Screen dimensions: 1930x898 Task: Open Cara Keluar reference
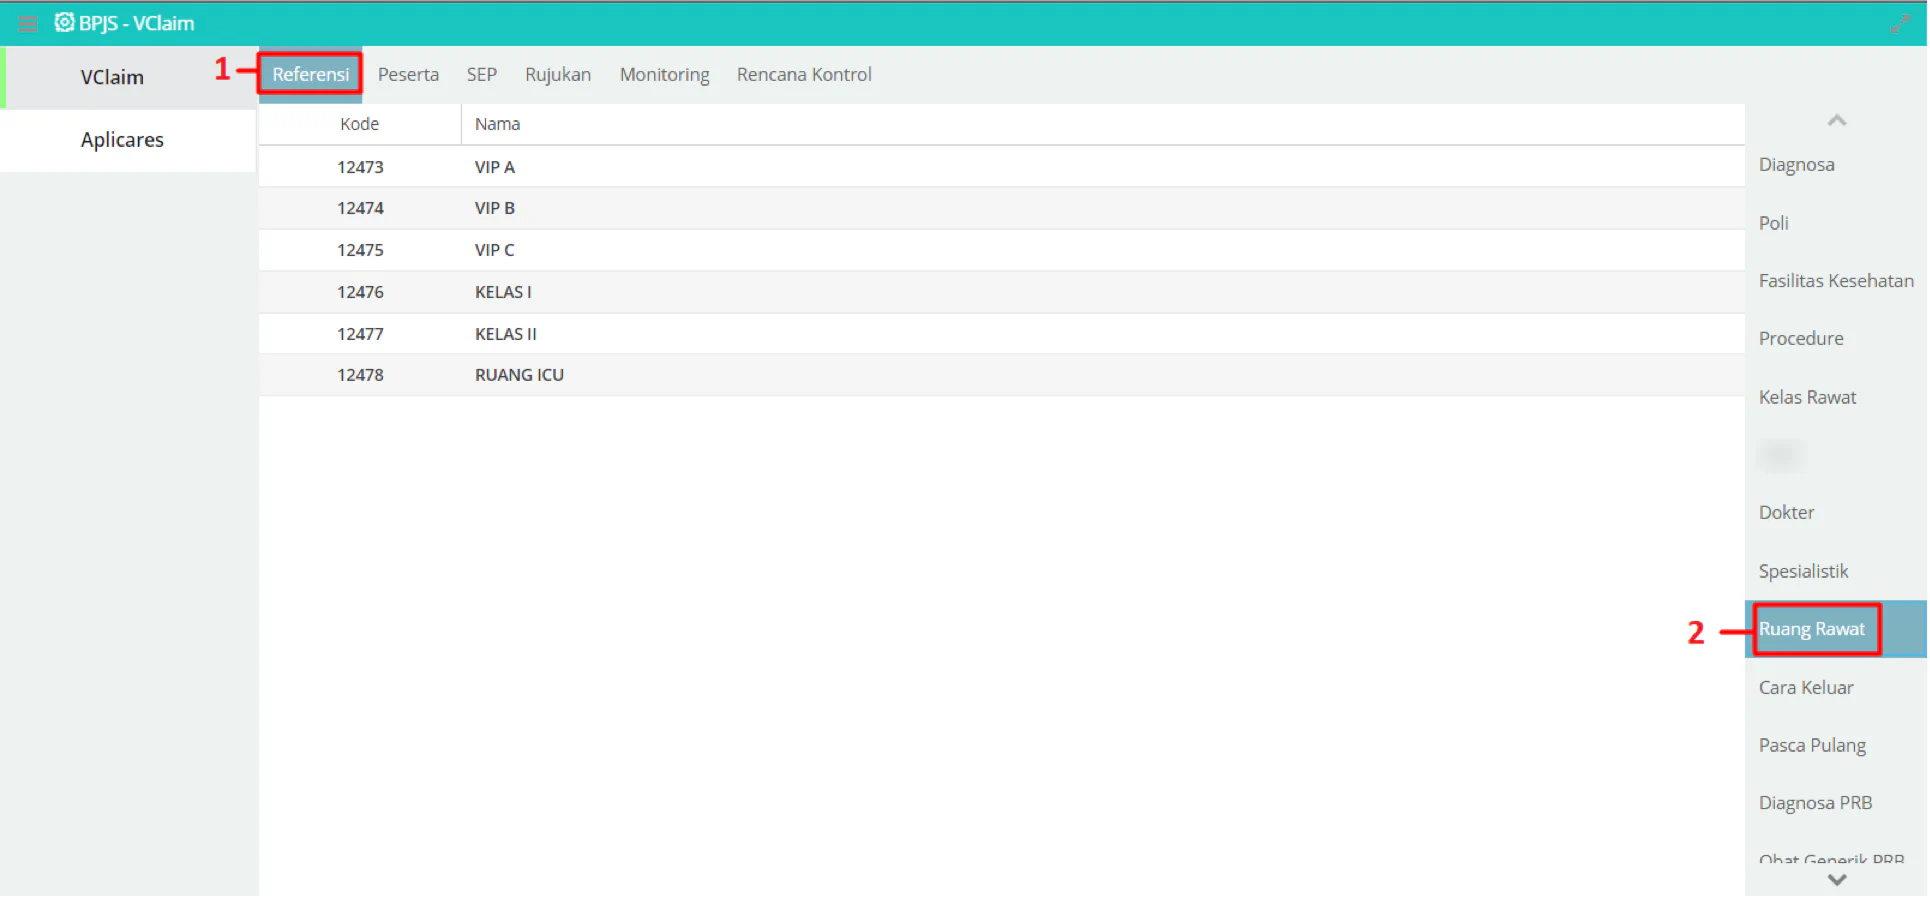point(1806,687)
